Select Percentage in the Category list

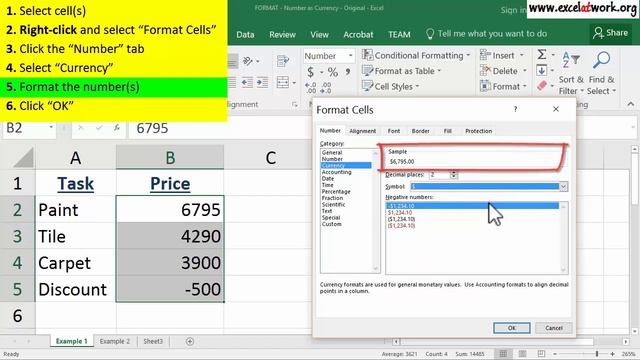point(336,191)
